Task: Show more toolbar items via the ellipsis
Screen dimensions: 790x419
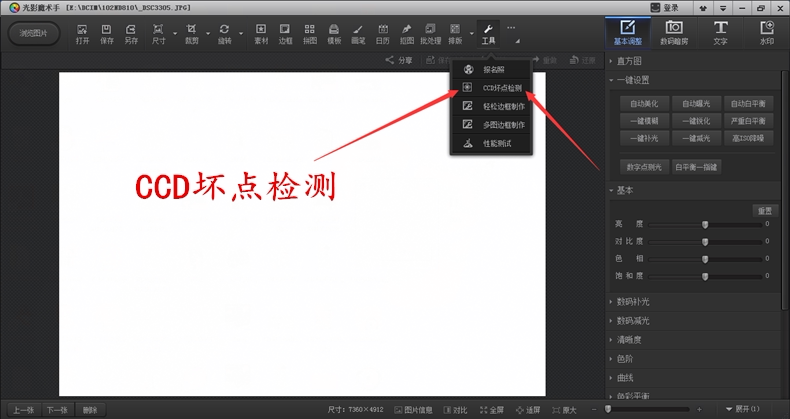Action: pos(511,28)
